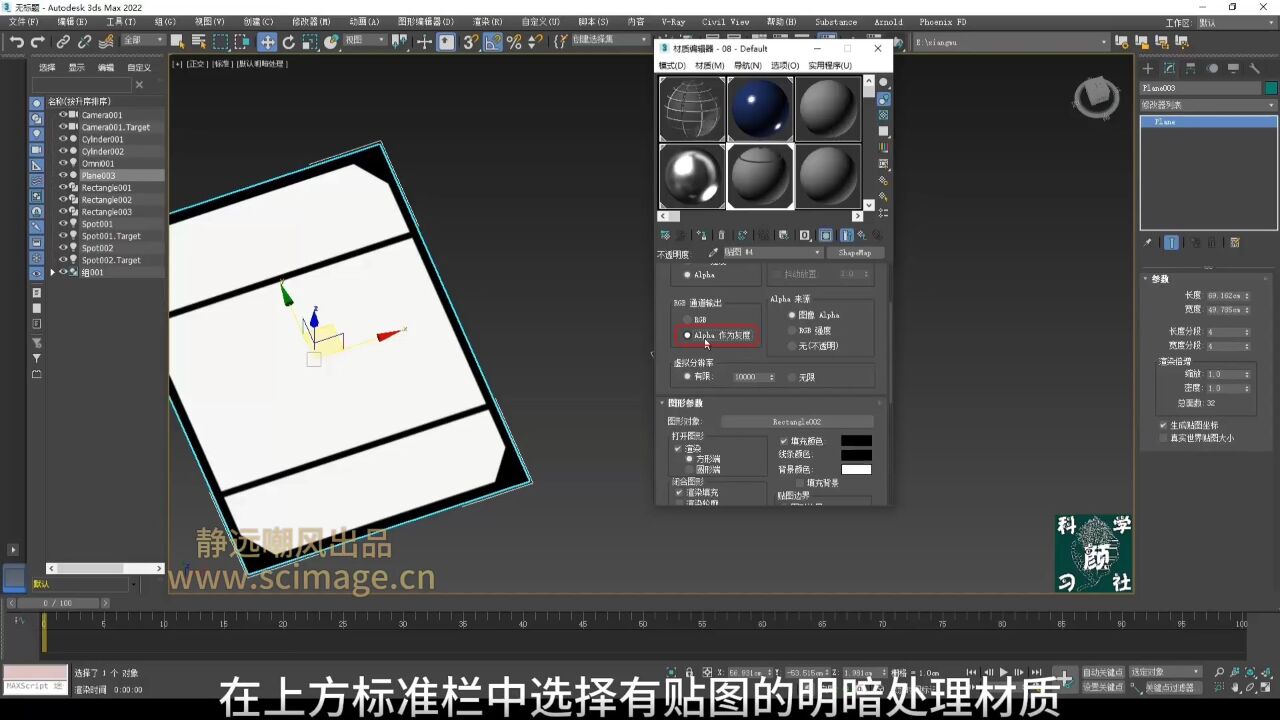1280x720 pixels.
Task: Open the 贴图 #4 map name dropdown
Action: click(772, 253)
